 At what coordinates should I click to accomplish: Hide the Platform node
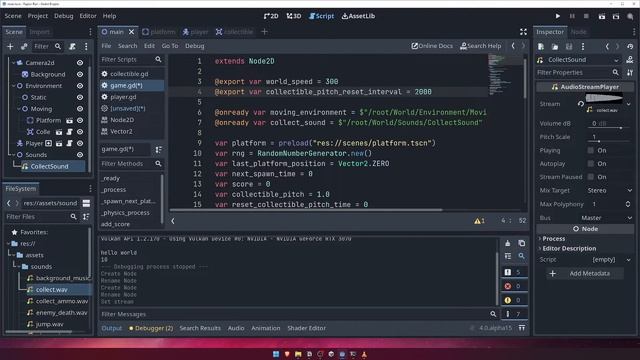80,120
